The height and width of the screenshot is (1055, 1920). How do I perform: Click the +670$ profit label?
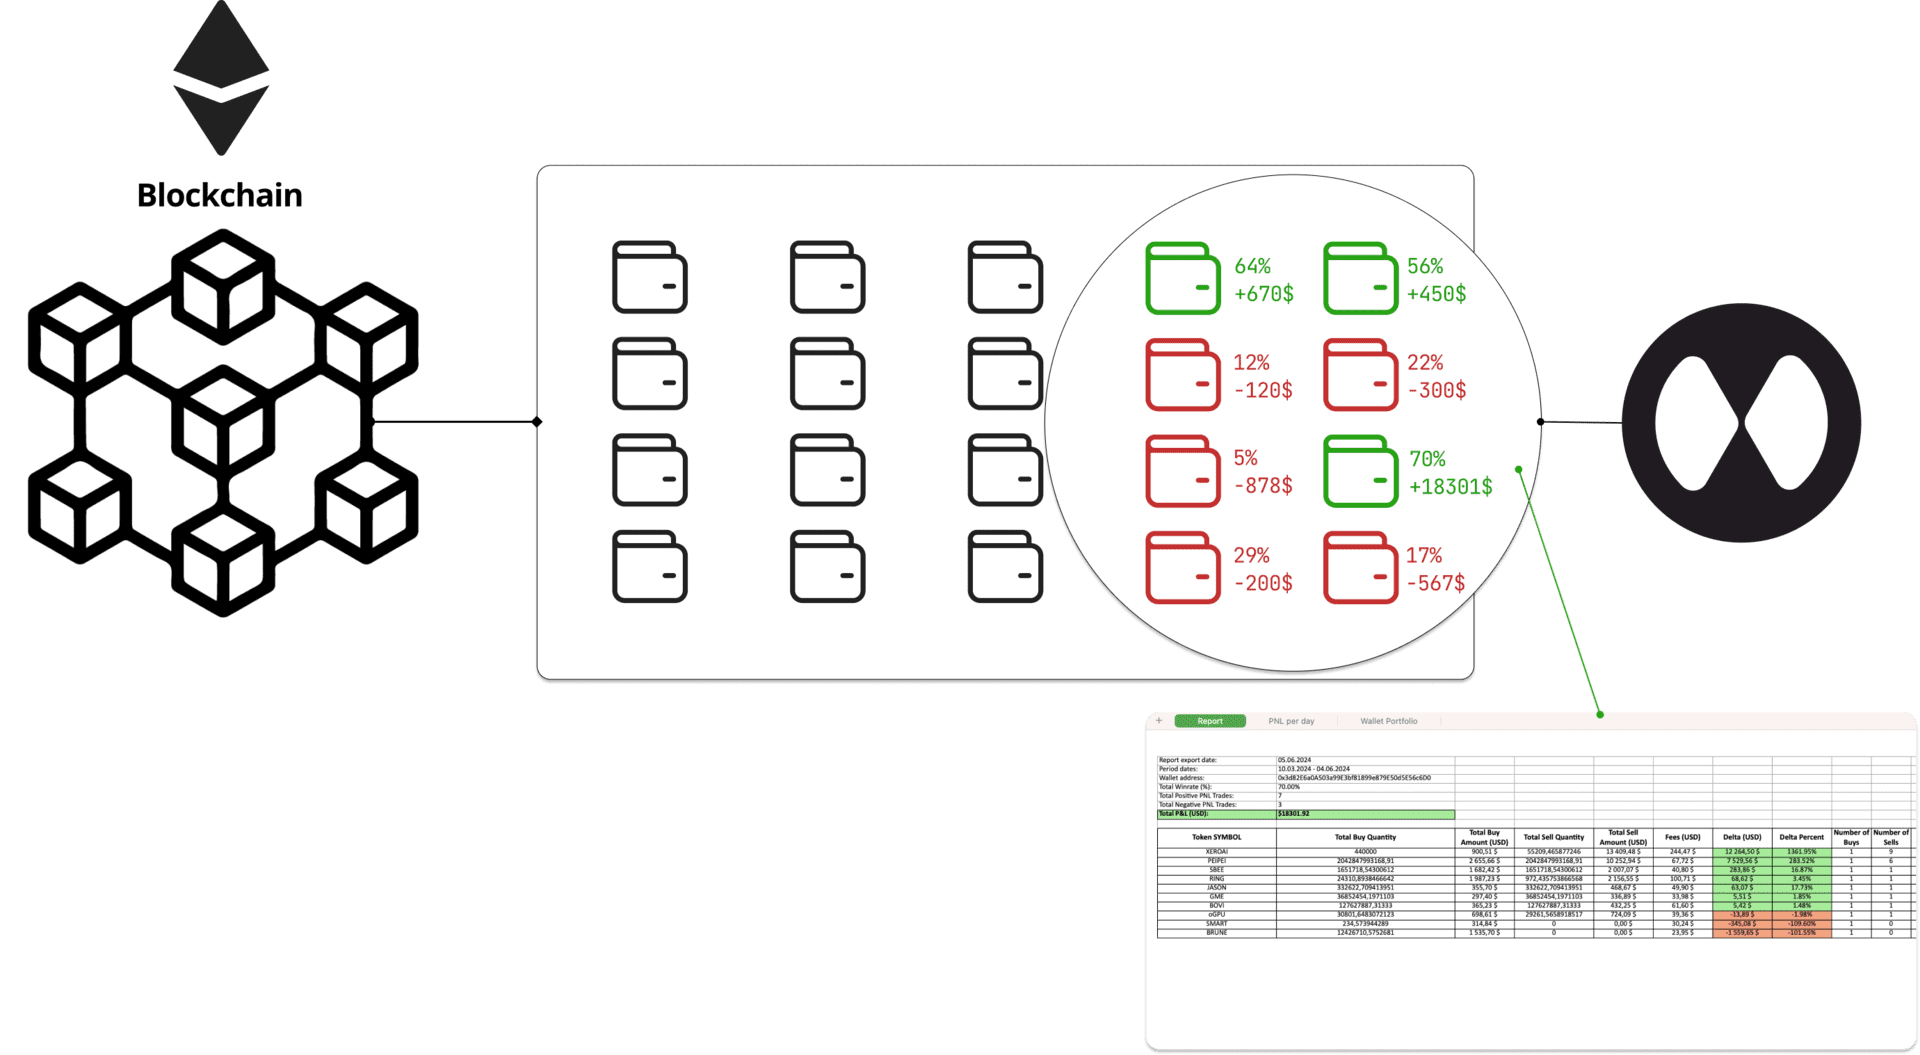click(1264, 294)
